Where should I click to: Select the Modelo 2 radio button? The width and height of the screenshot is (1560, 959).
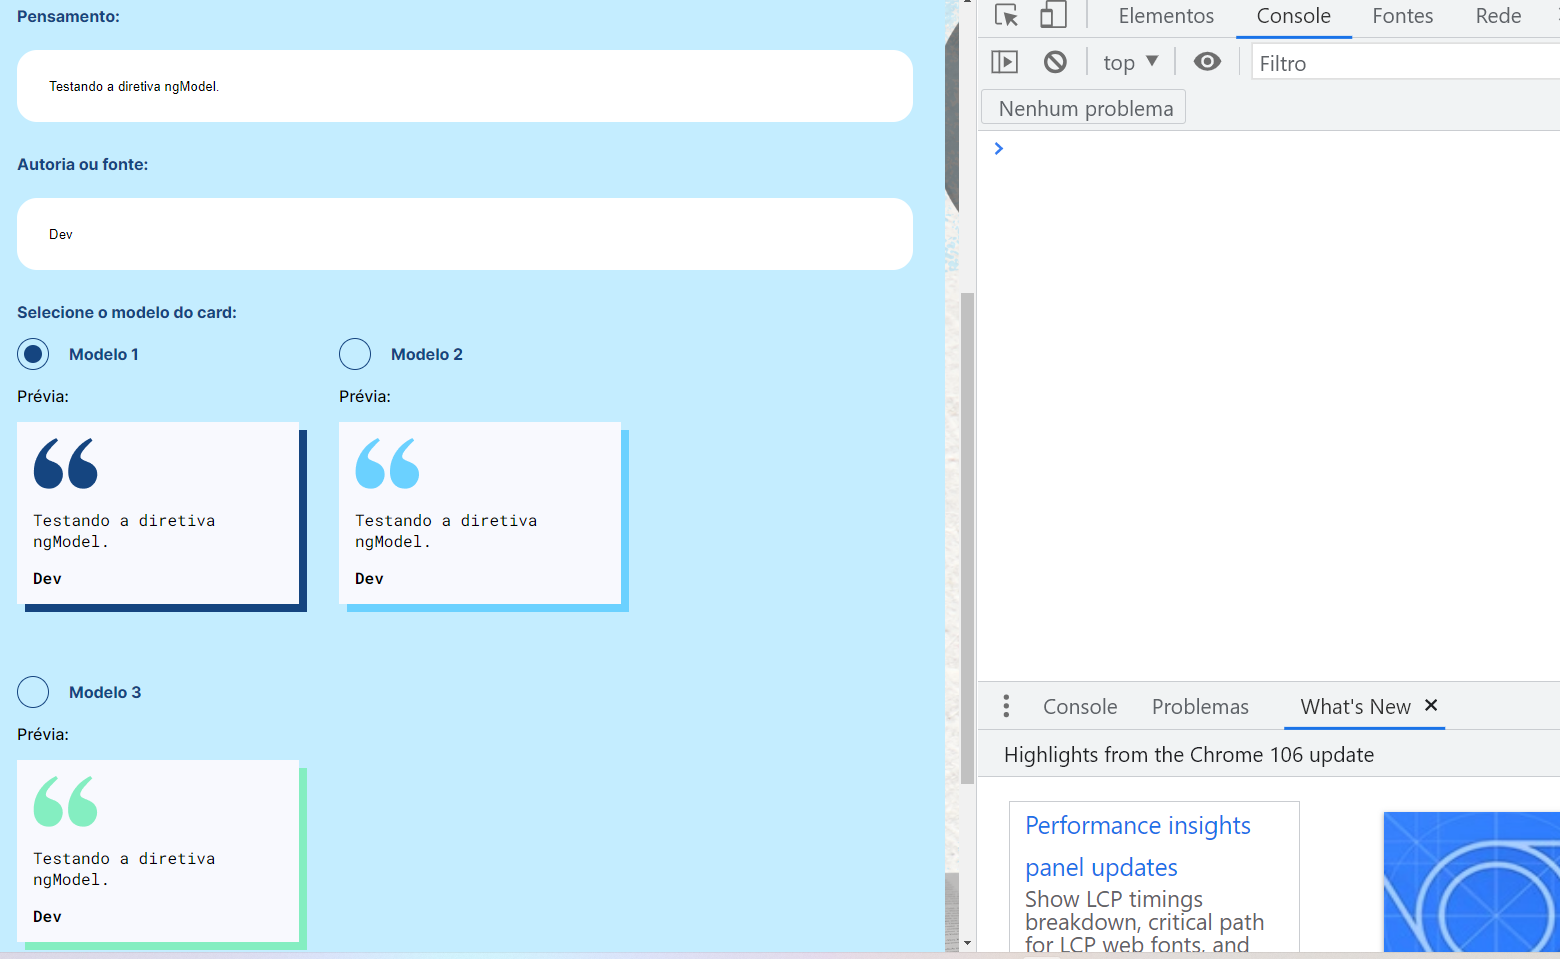click(x=355, y=354)
